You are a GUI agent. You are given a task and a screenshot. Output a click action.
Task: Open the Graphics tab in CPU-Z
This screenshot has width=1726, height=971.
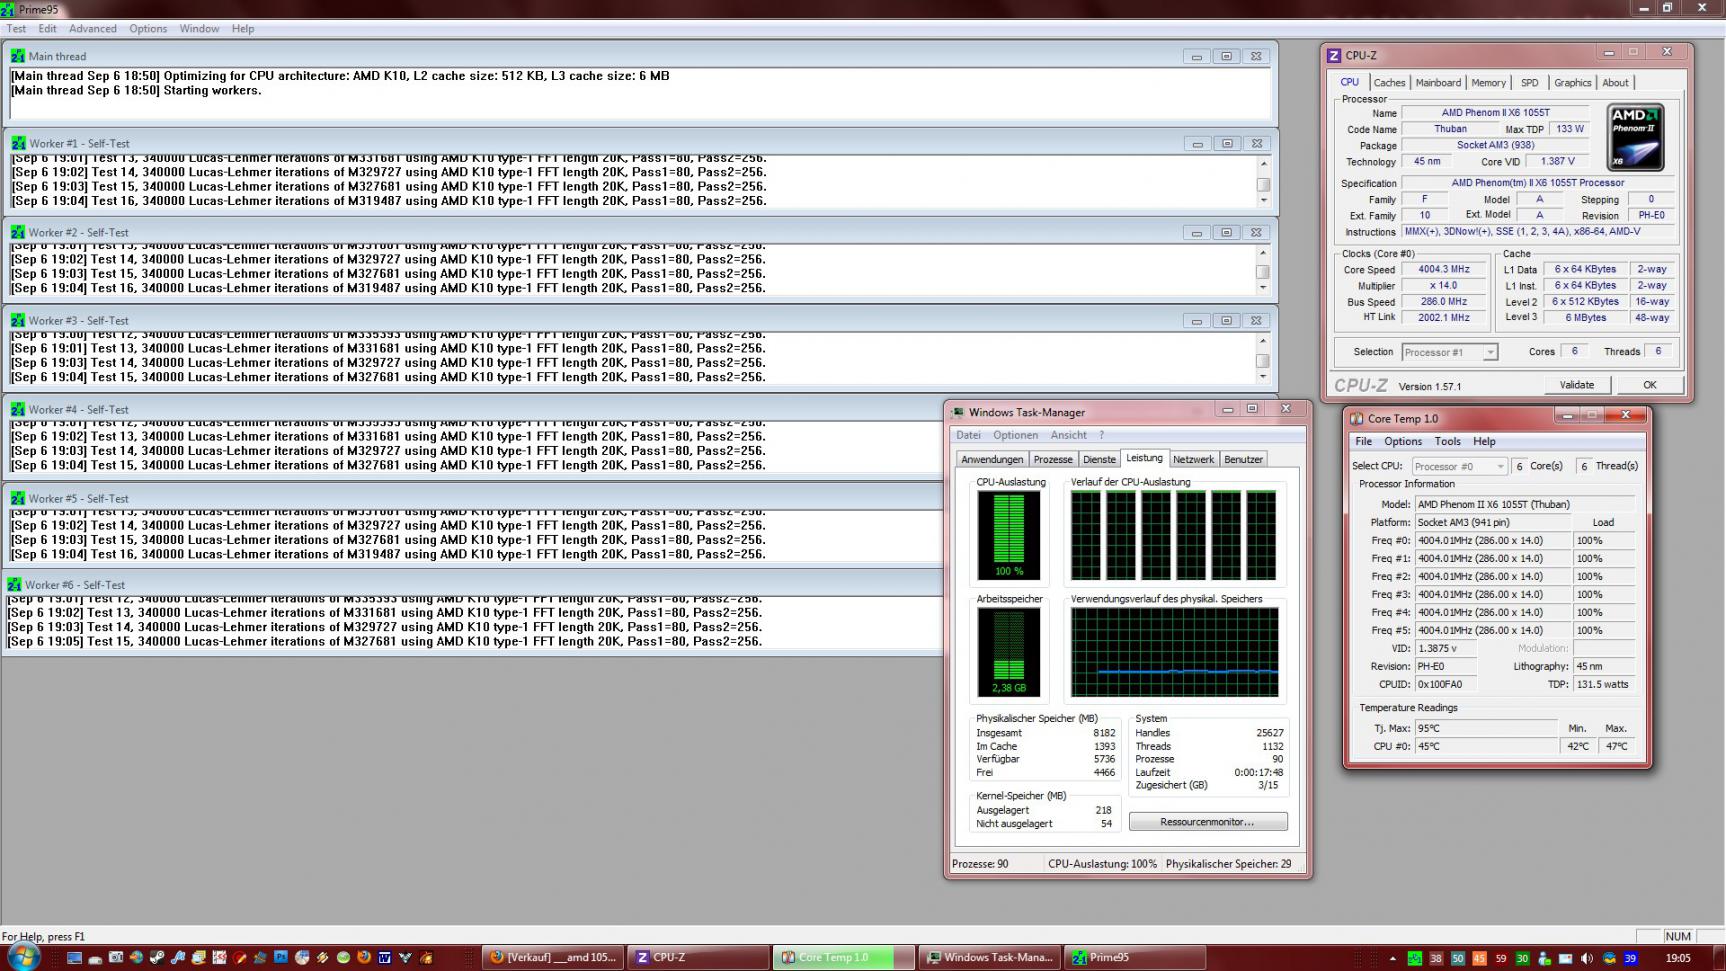click(1572, 83)
